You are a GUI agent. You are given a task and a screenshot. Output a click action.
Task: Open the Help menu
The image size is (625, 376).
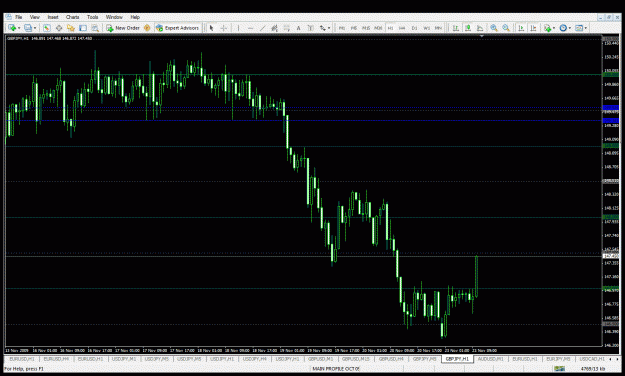pyautogui.click(x=135, y=17)
